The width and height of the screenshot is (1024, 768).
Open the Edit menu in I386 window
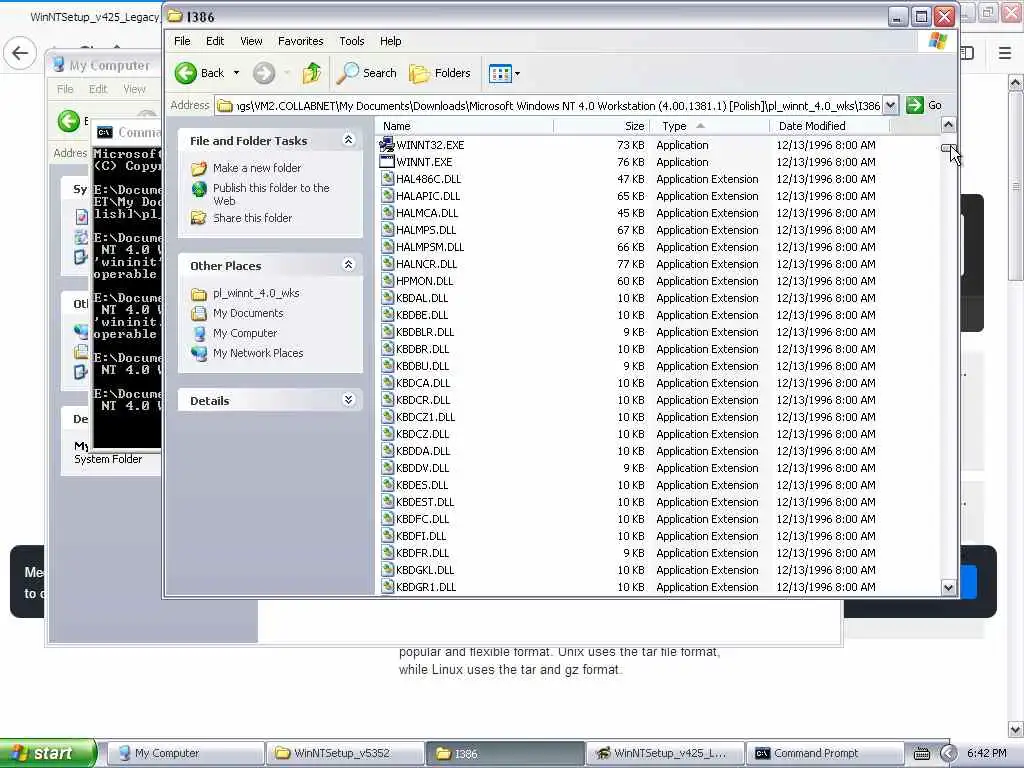(215, 41)
